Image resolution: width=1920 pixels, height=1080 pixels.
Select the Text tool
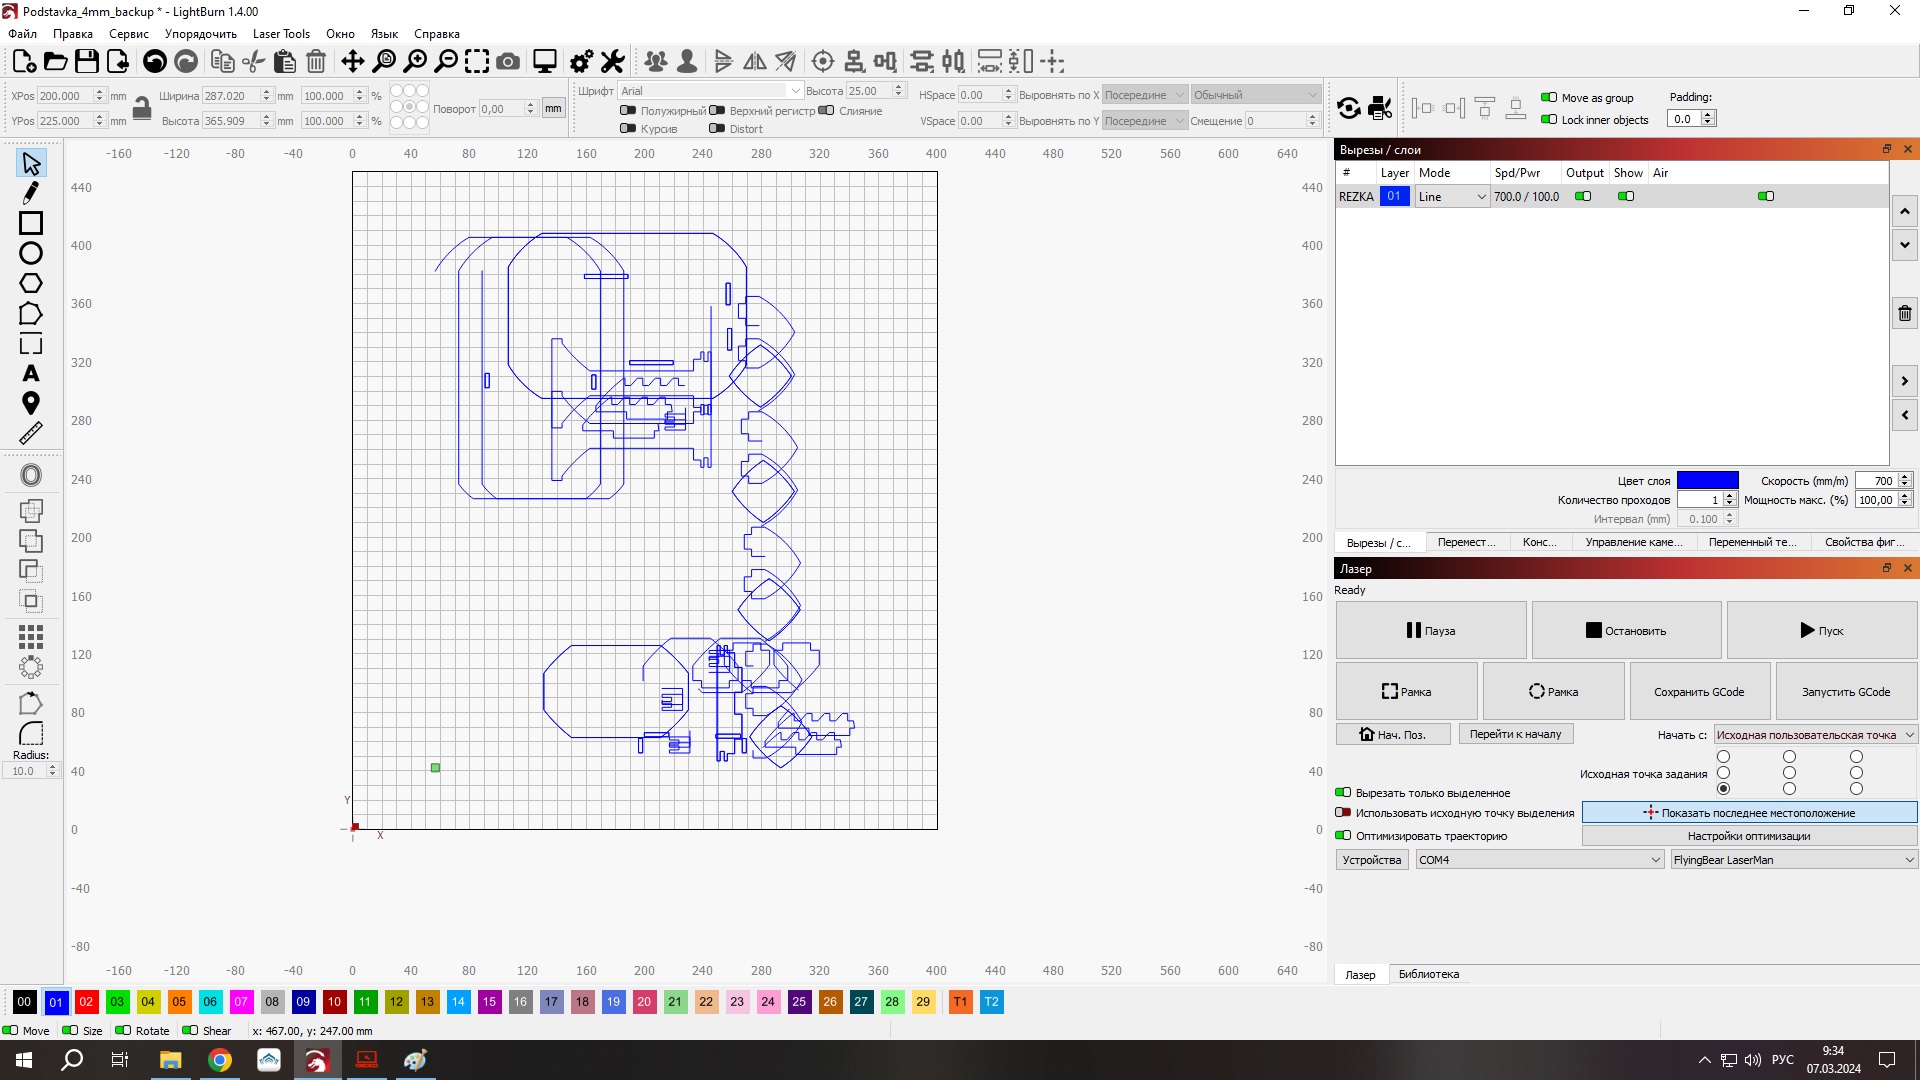click(31, 373)
